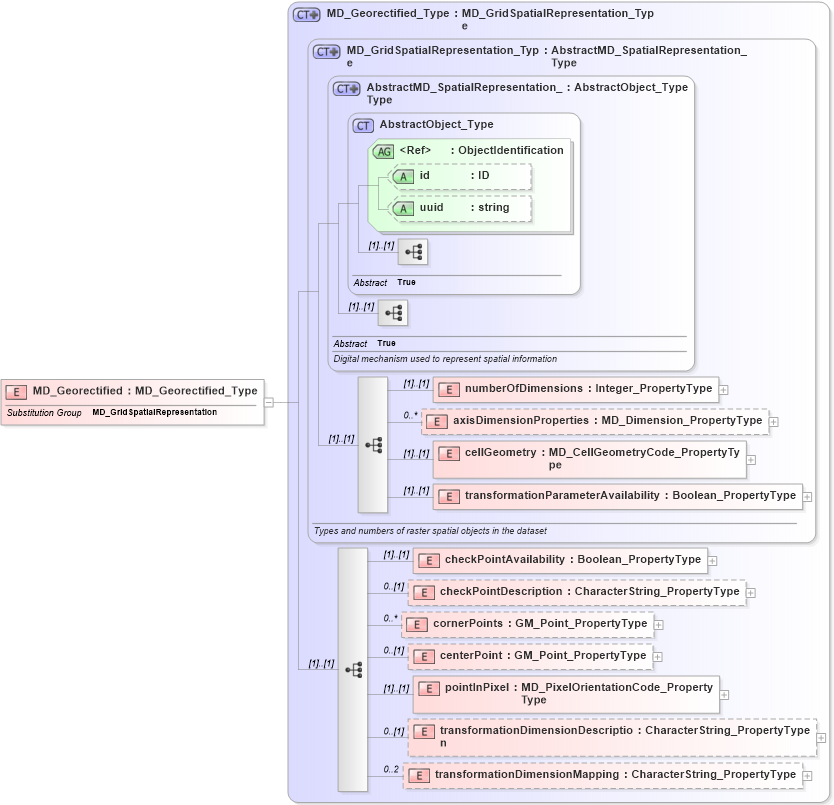Click the connector handle beside MD_Georectified box
The image size is (834, 805).
click(x=268, y=400)
